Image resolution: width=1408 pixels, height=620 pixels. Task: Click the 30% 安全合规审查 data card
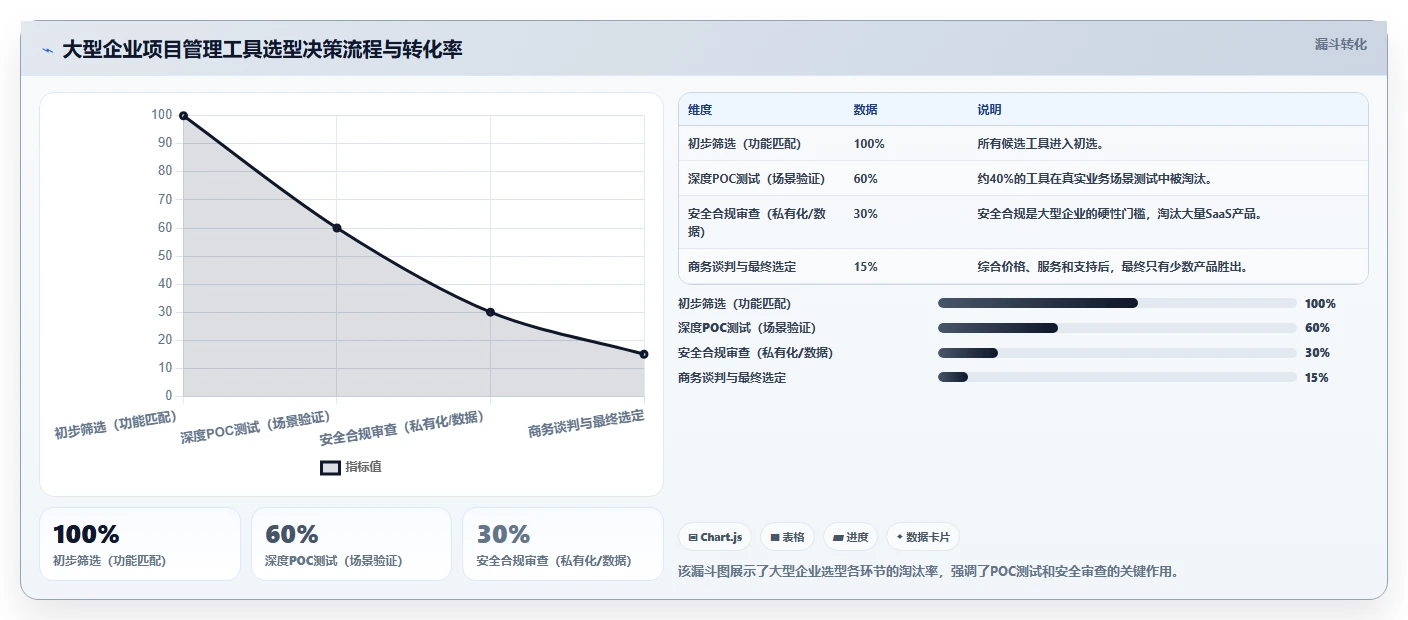563,544
